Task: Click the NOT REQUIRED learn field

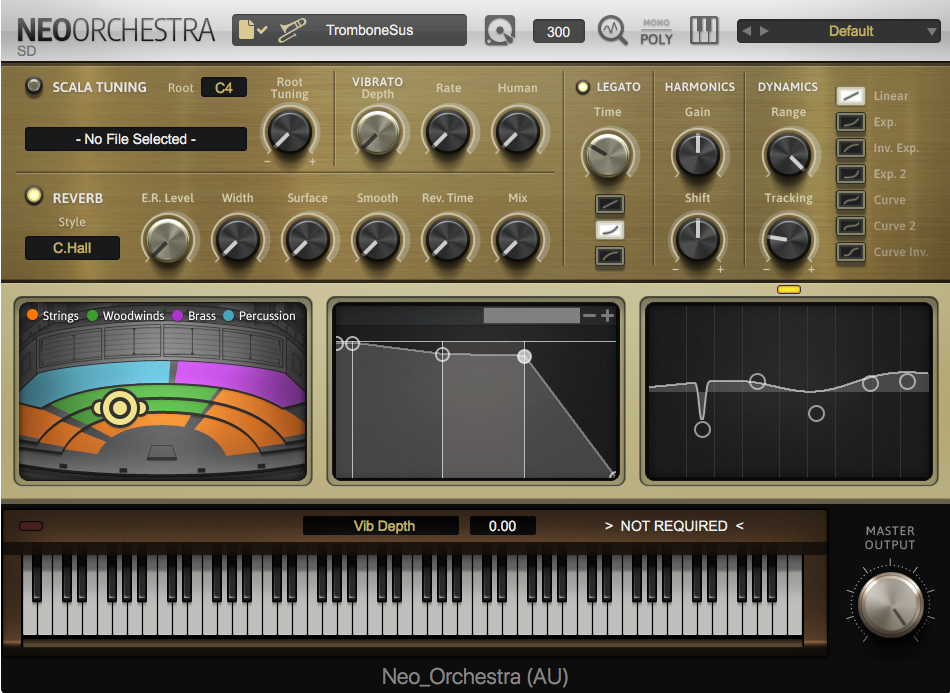Action: (x=674, y=526)
